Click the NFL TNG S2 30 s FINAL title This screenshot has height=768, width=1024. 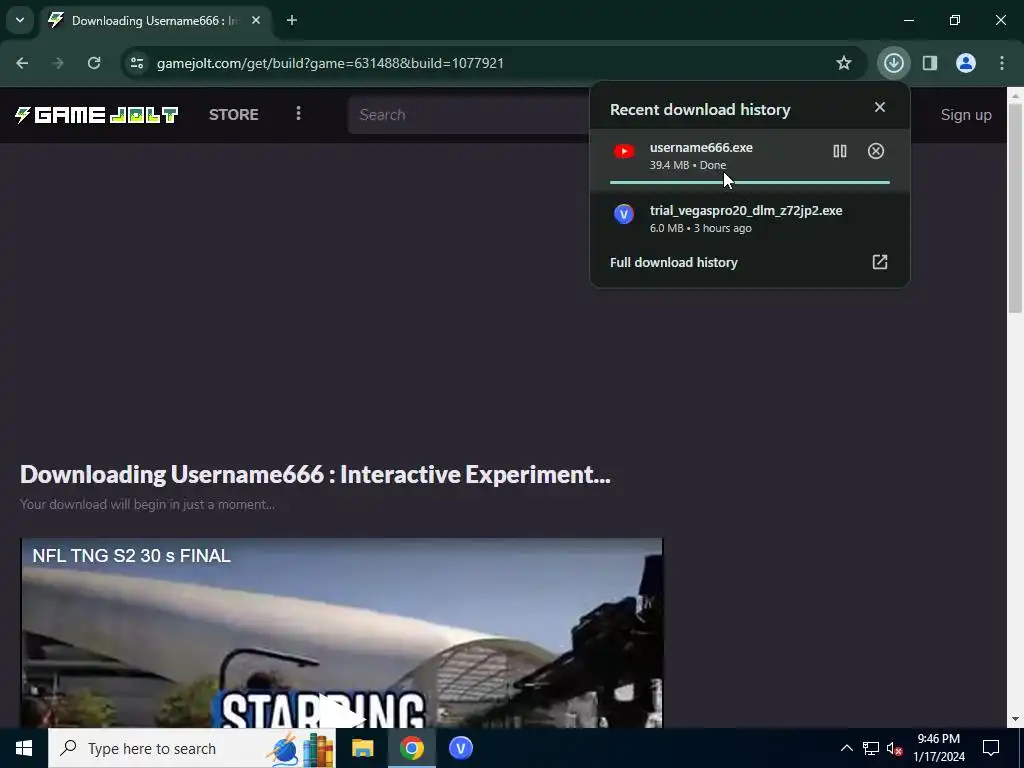coord(131,556)
